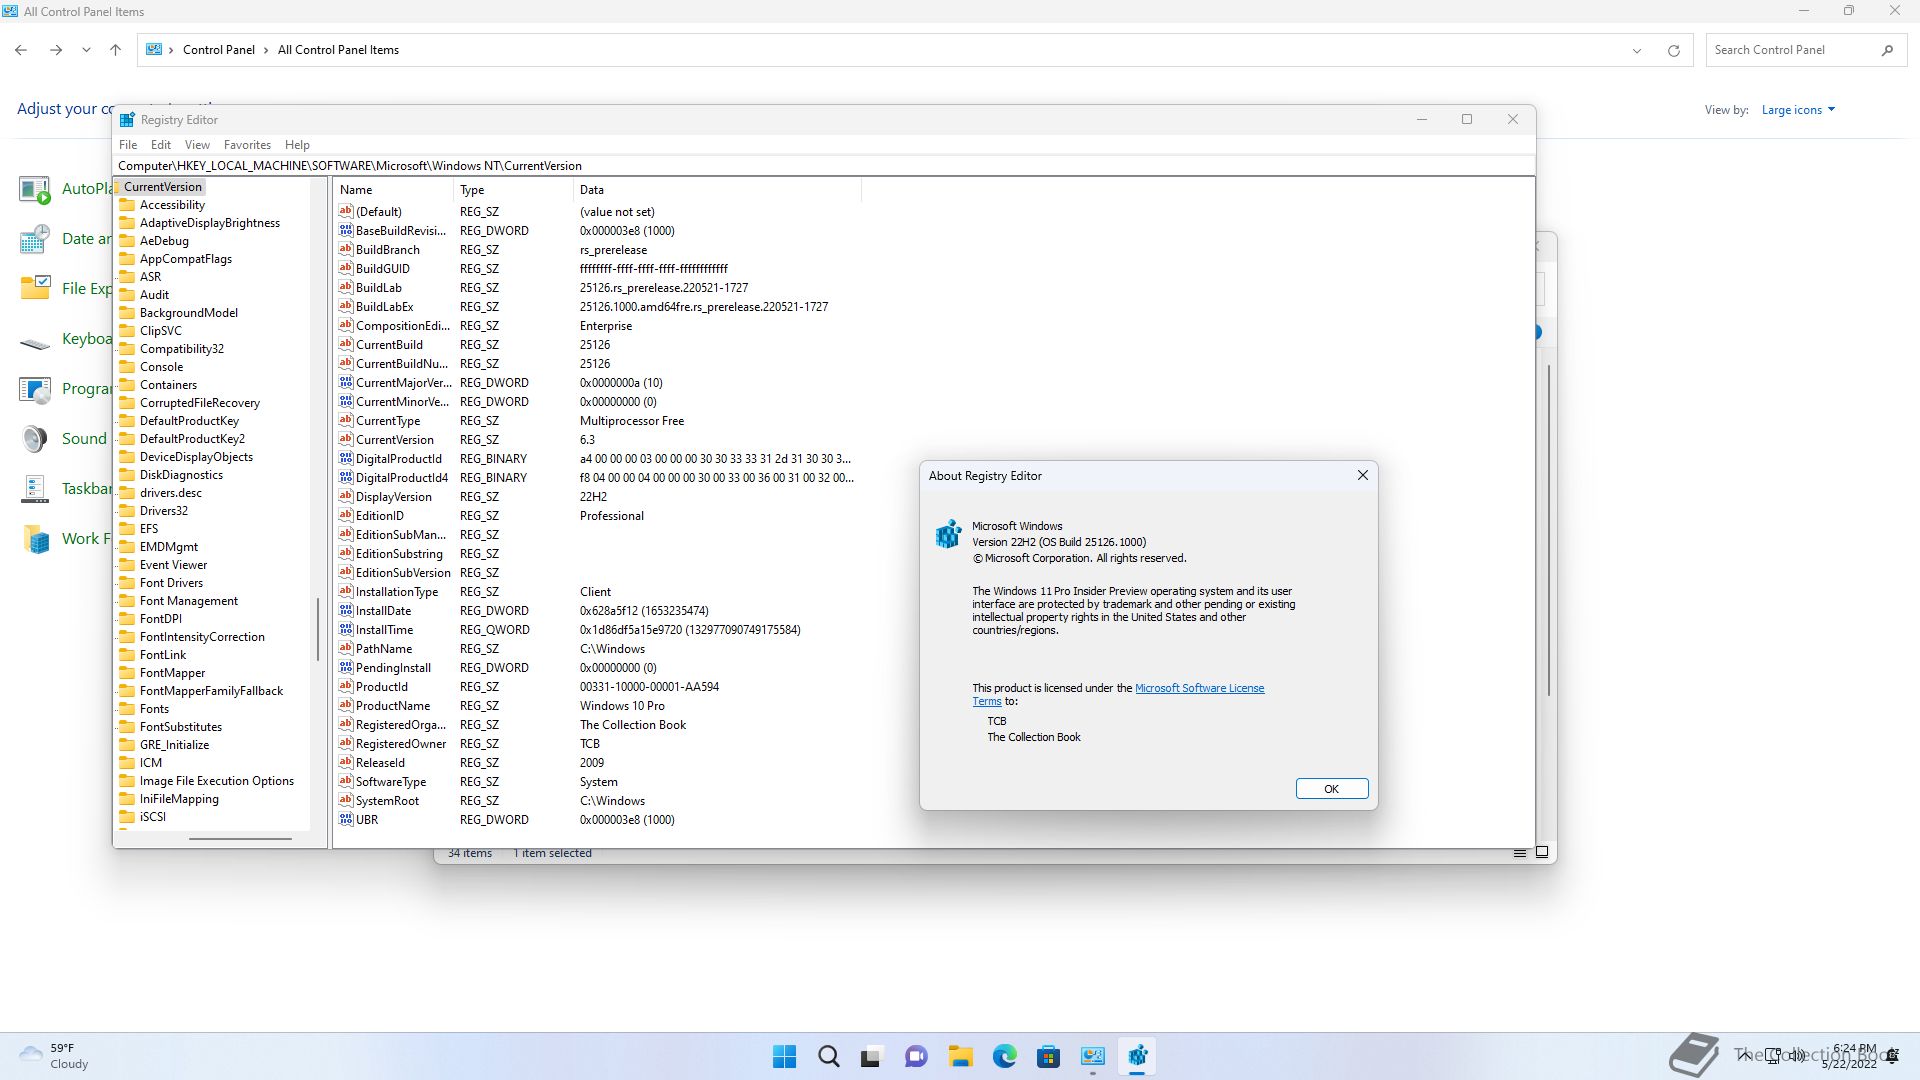Click the Sound icon in Control Panel
The image size is (1920, 1080).
(x=35, y=439)
